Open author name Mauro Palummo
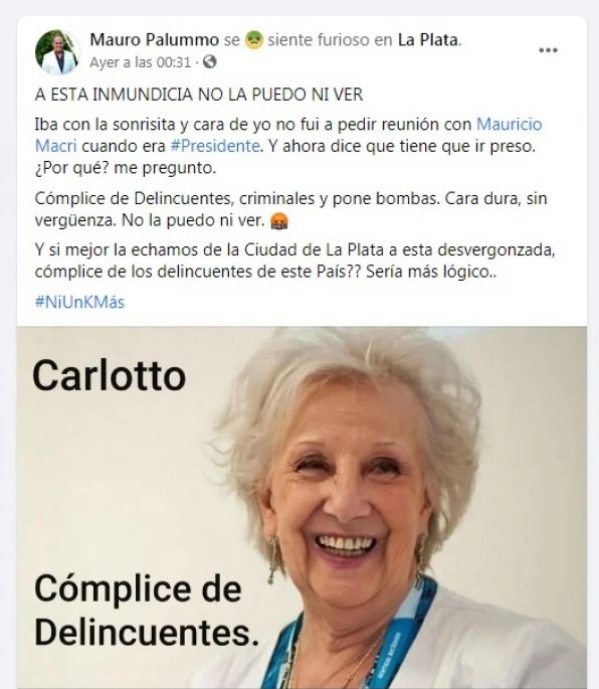Viewport: 599px width, 689px height. click(154, 40)
